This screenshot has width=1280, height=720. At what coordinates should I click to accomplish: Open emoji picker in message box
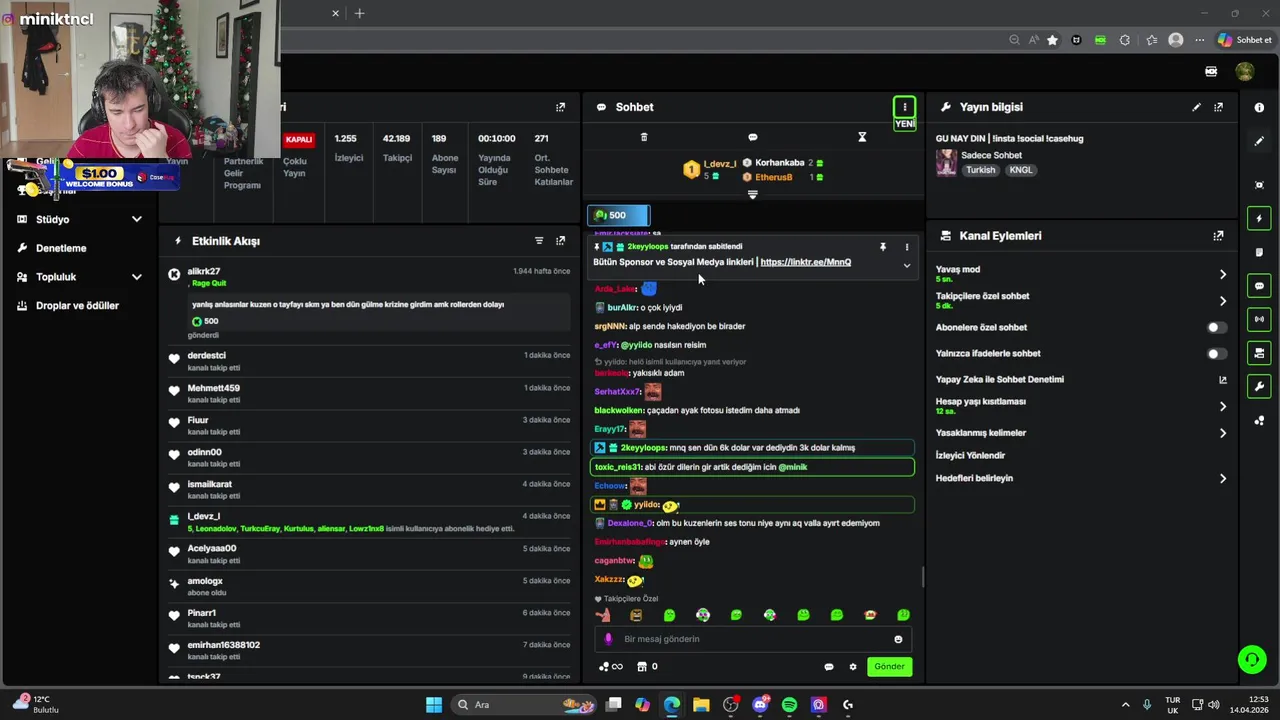pos(898,639)
